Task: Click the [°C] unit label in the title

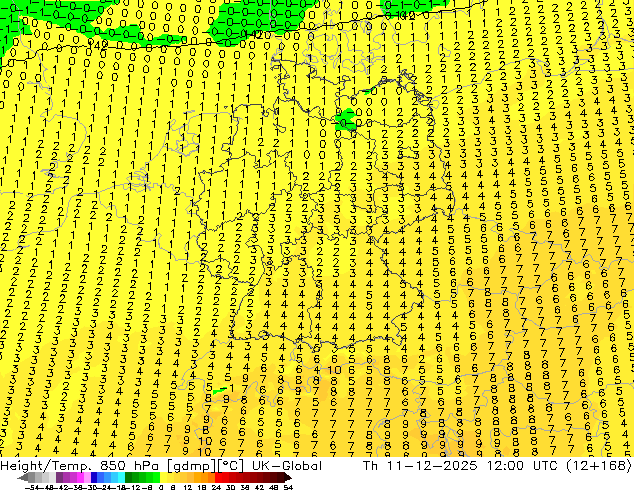Action: tap(231, 466)
